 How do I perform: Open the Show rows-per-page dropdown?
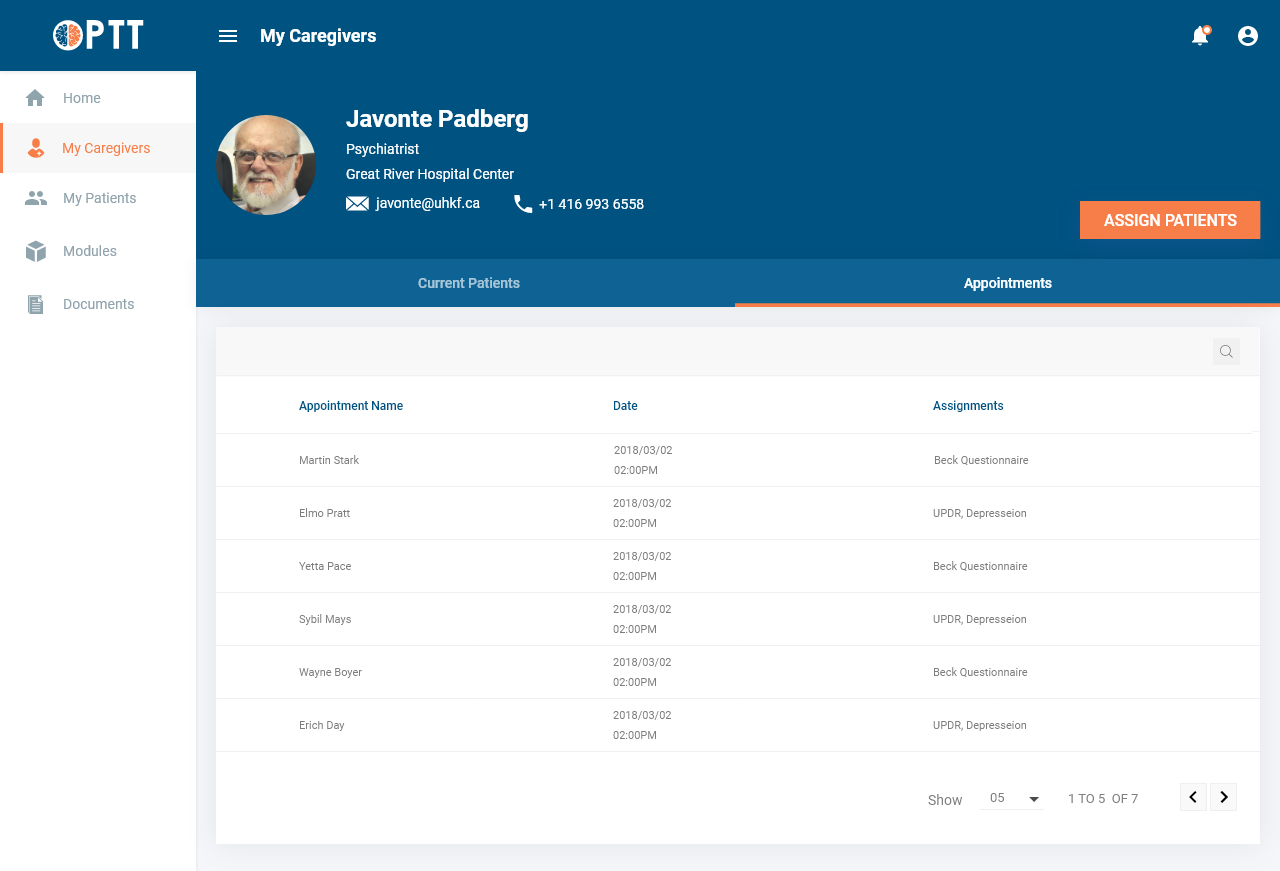[x=1013, y=799]
